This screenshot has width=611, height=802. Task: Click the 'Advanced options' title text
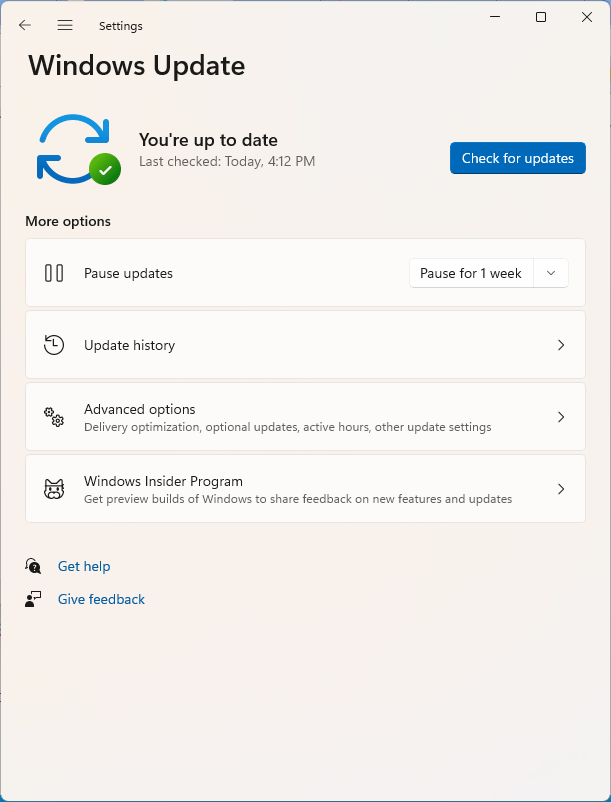[x=140, y=409]
